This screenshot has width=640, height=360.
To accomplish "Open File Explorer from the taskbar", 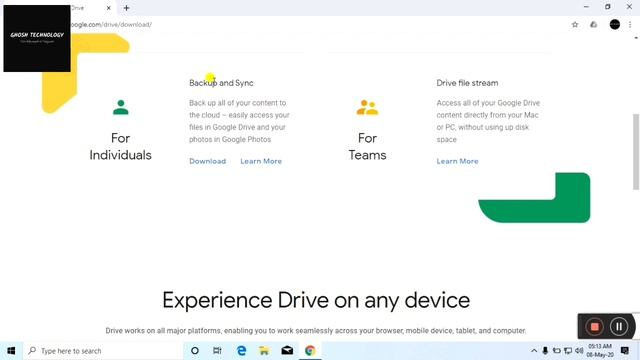I will [264, 351].
